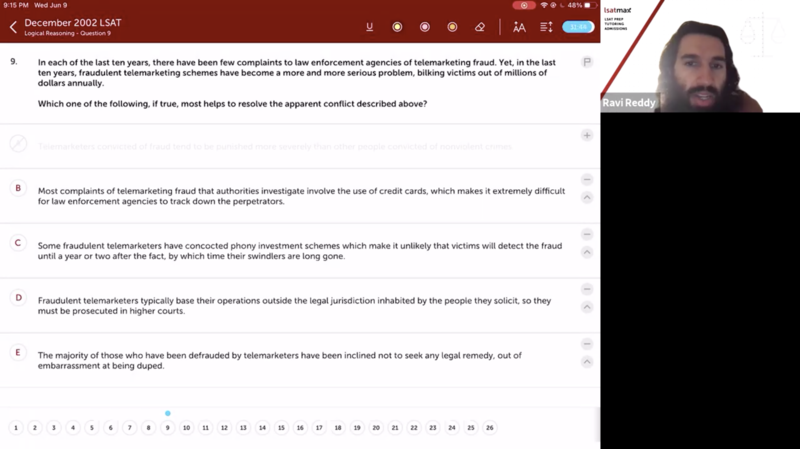Open the text size settings
The height and width of the screenshot is (449, 800).
click(x=519, y=27)
